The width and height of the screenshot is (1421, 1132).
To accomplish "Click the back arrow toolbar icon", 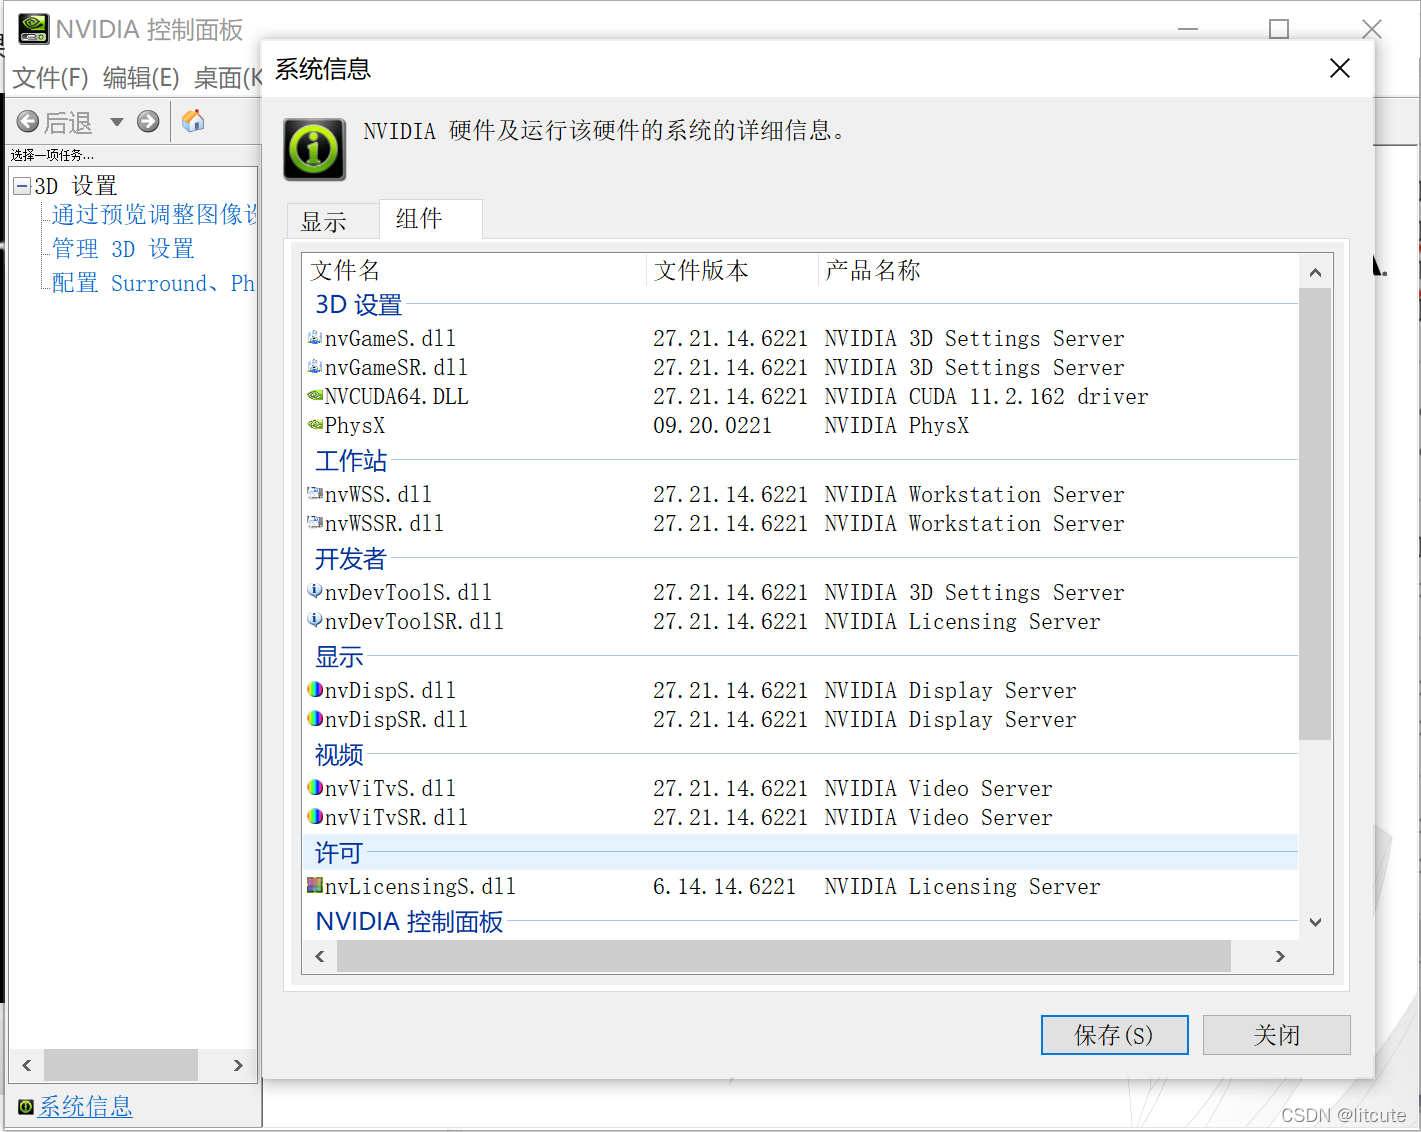I will coord(28,122).
